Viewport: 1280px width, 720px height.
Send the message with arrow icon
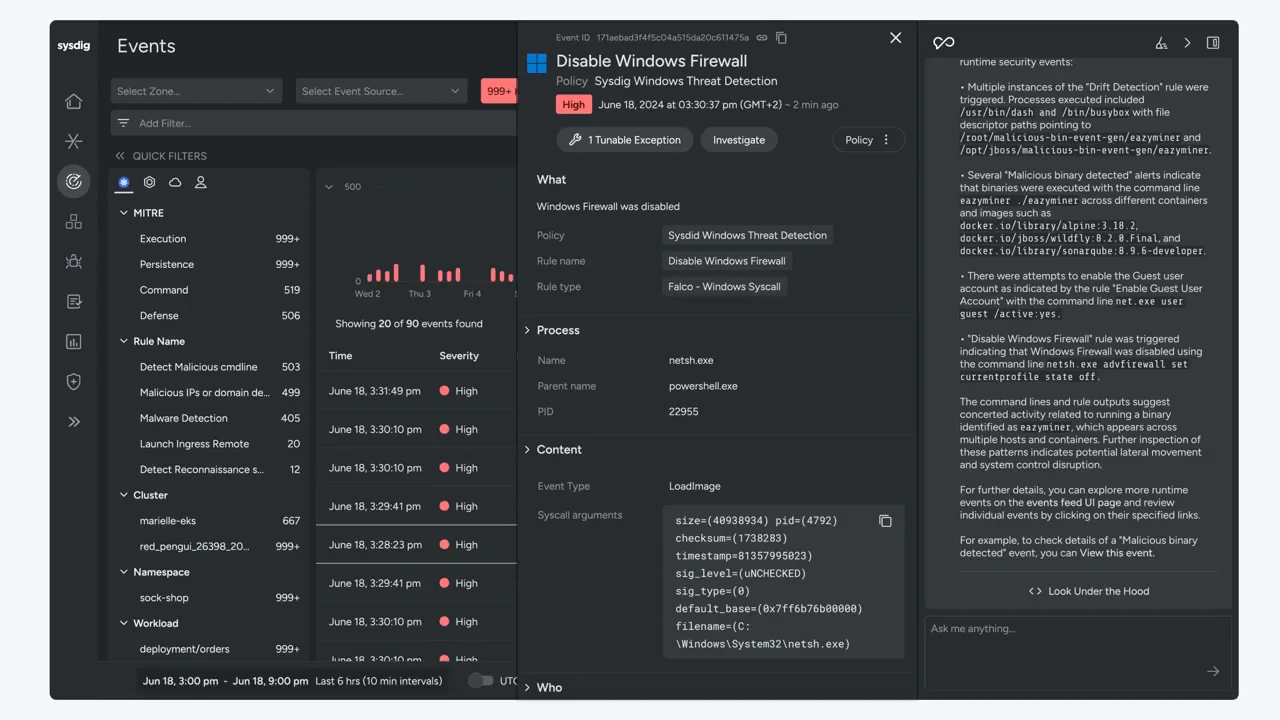point(1213,671)
